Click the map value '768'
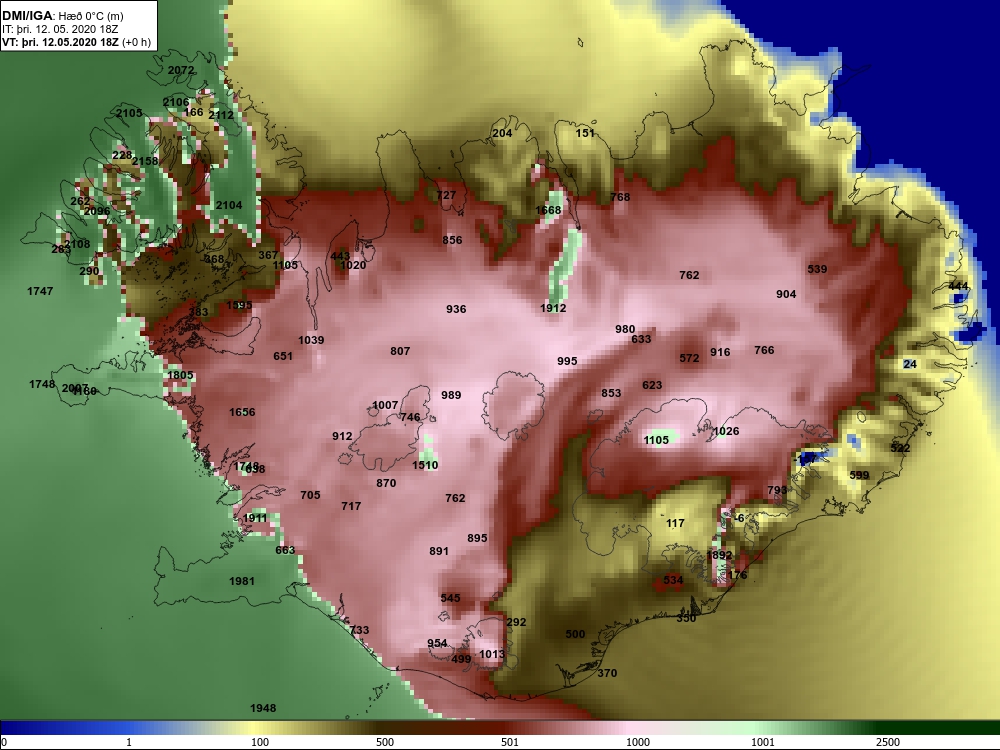This screenshot has width=1000, height=750. pyautogui.click(x=621, y=197)
